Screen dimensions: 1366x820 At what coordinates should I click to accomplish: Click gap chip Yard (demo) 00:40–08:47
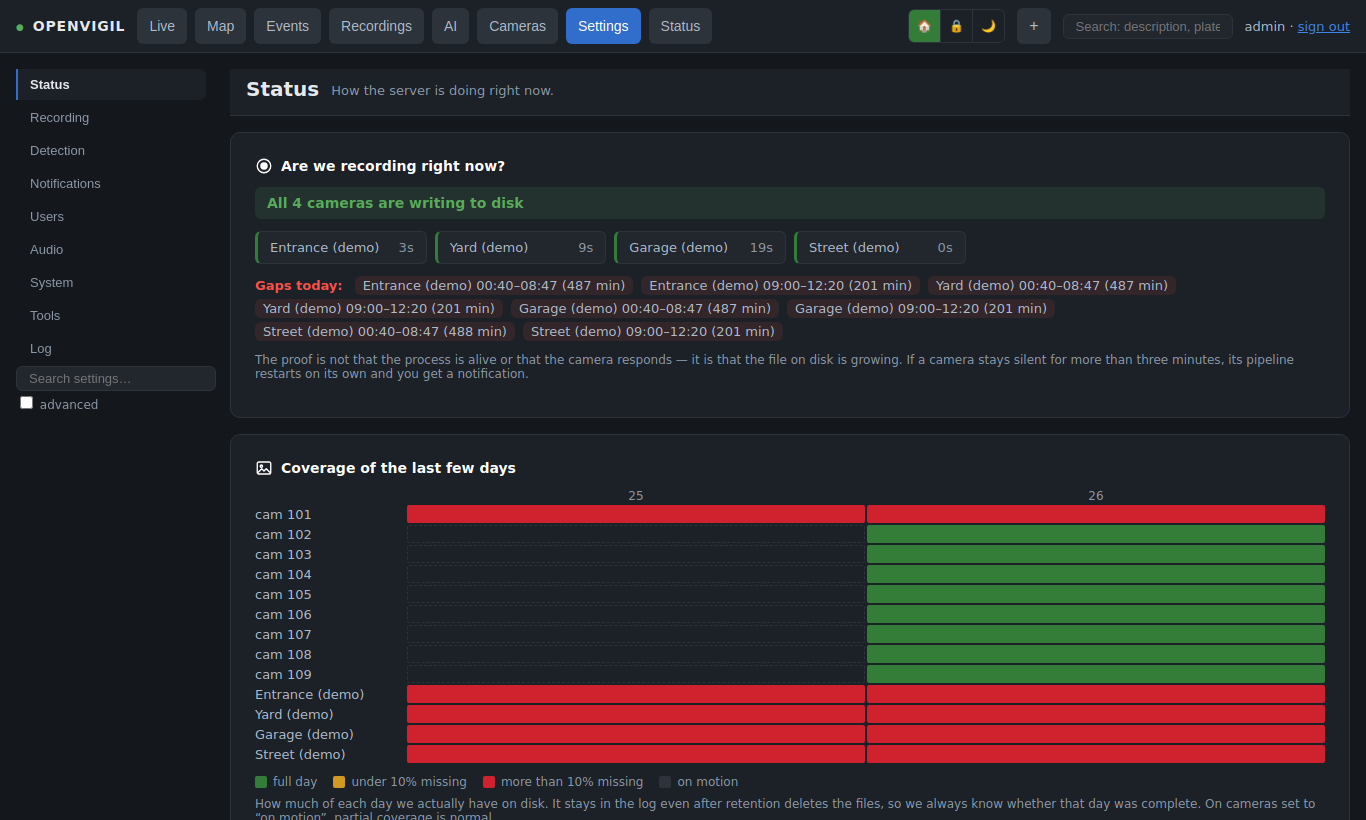pyautogui.click(x=1052, y=286)
